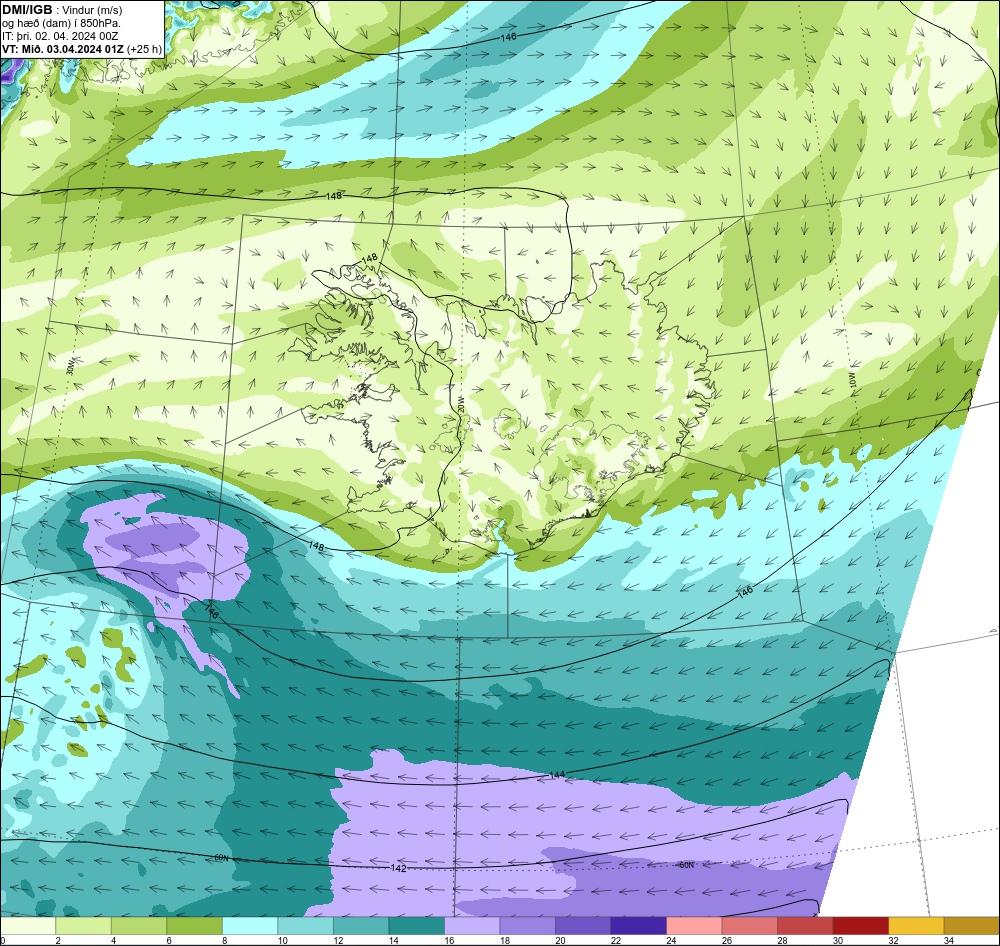Click the legend tick value '24'
The image size is (1000, 946).
671,940
